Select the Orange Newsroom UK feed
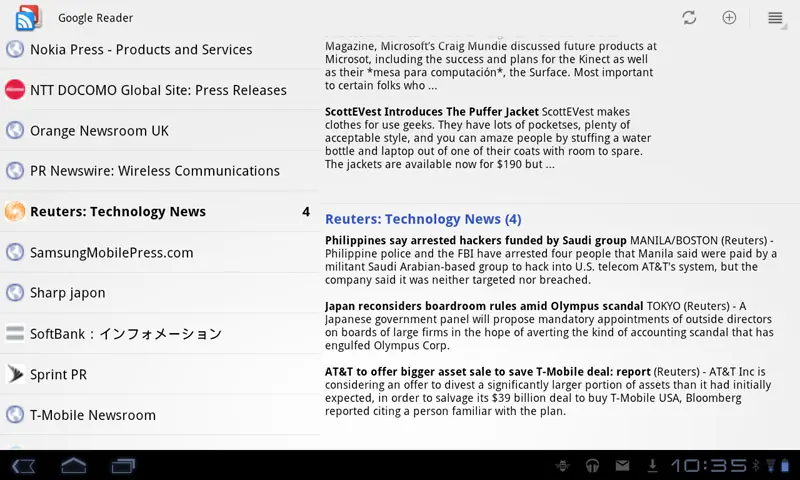Screen dimensions: 800x480 click(160, 130)
